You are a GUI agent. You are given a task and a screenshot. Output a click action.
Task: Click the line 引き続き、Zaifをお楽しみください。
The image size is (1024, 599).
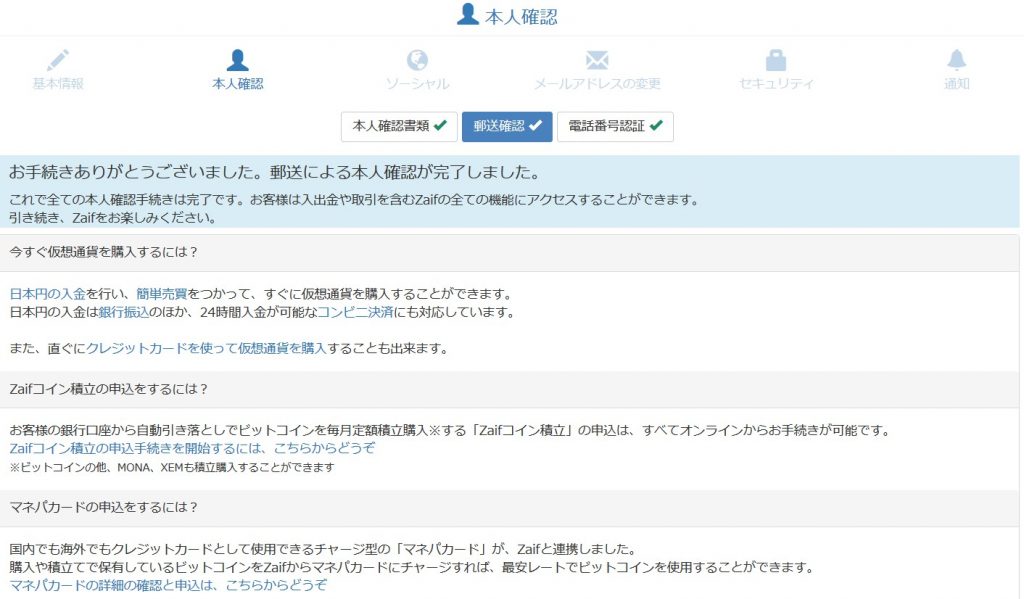(x=113, y=218)
